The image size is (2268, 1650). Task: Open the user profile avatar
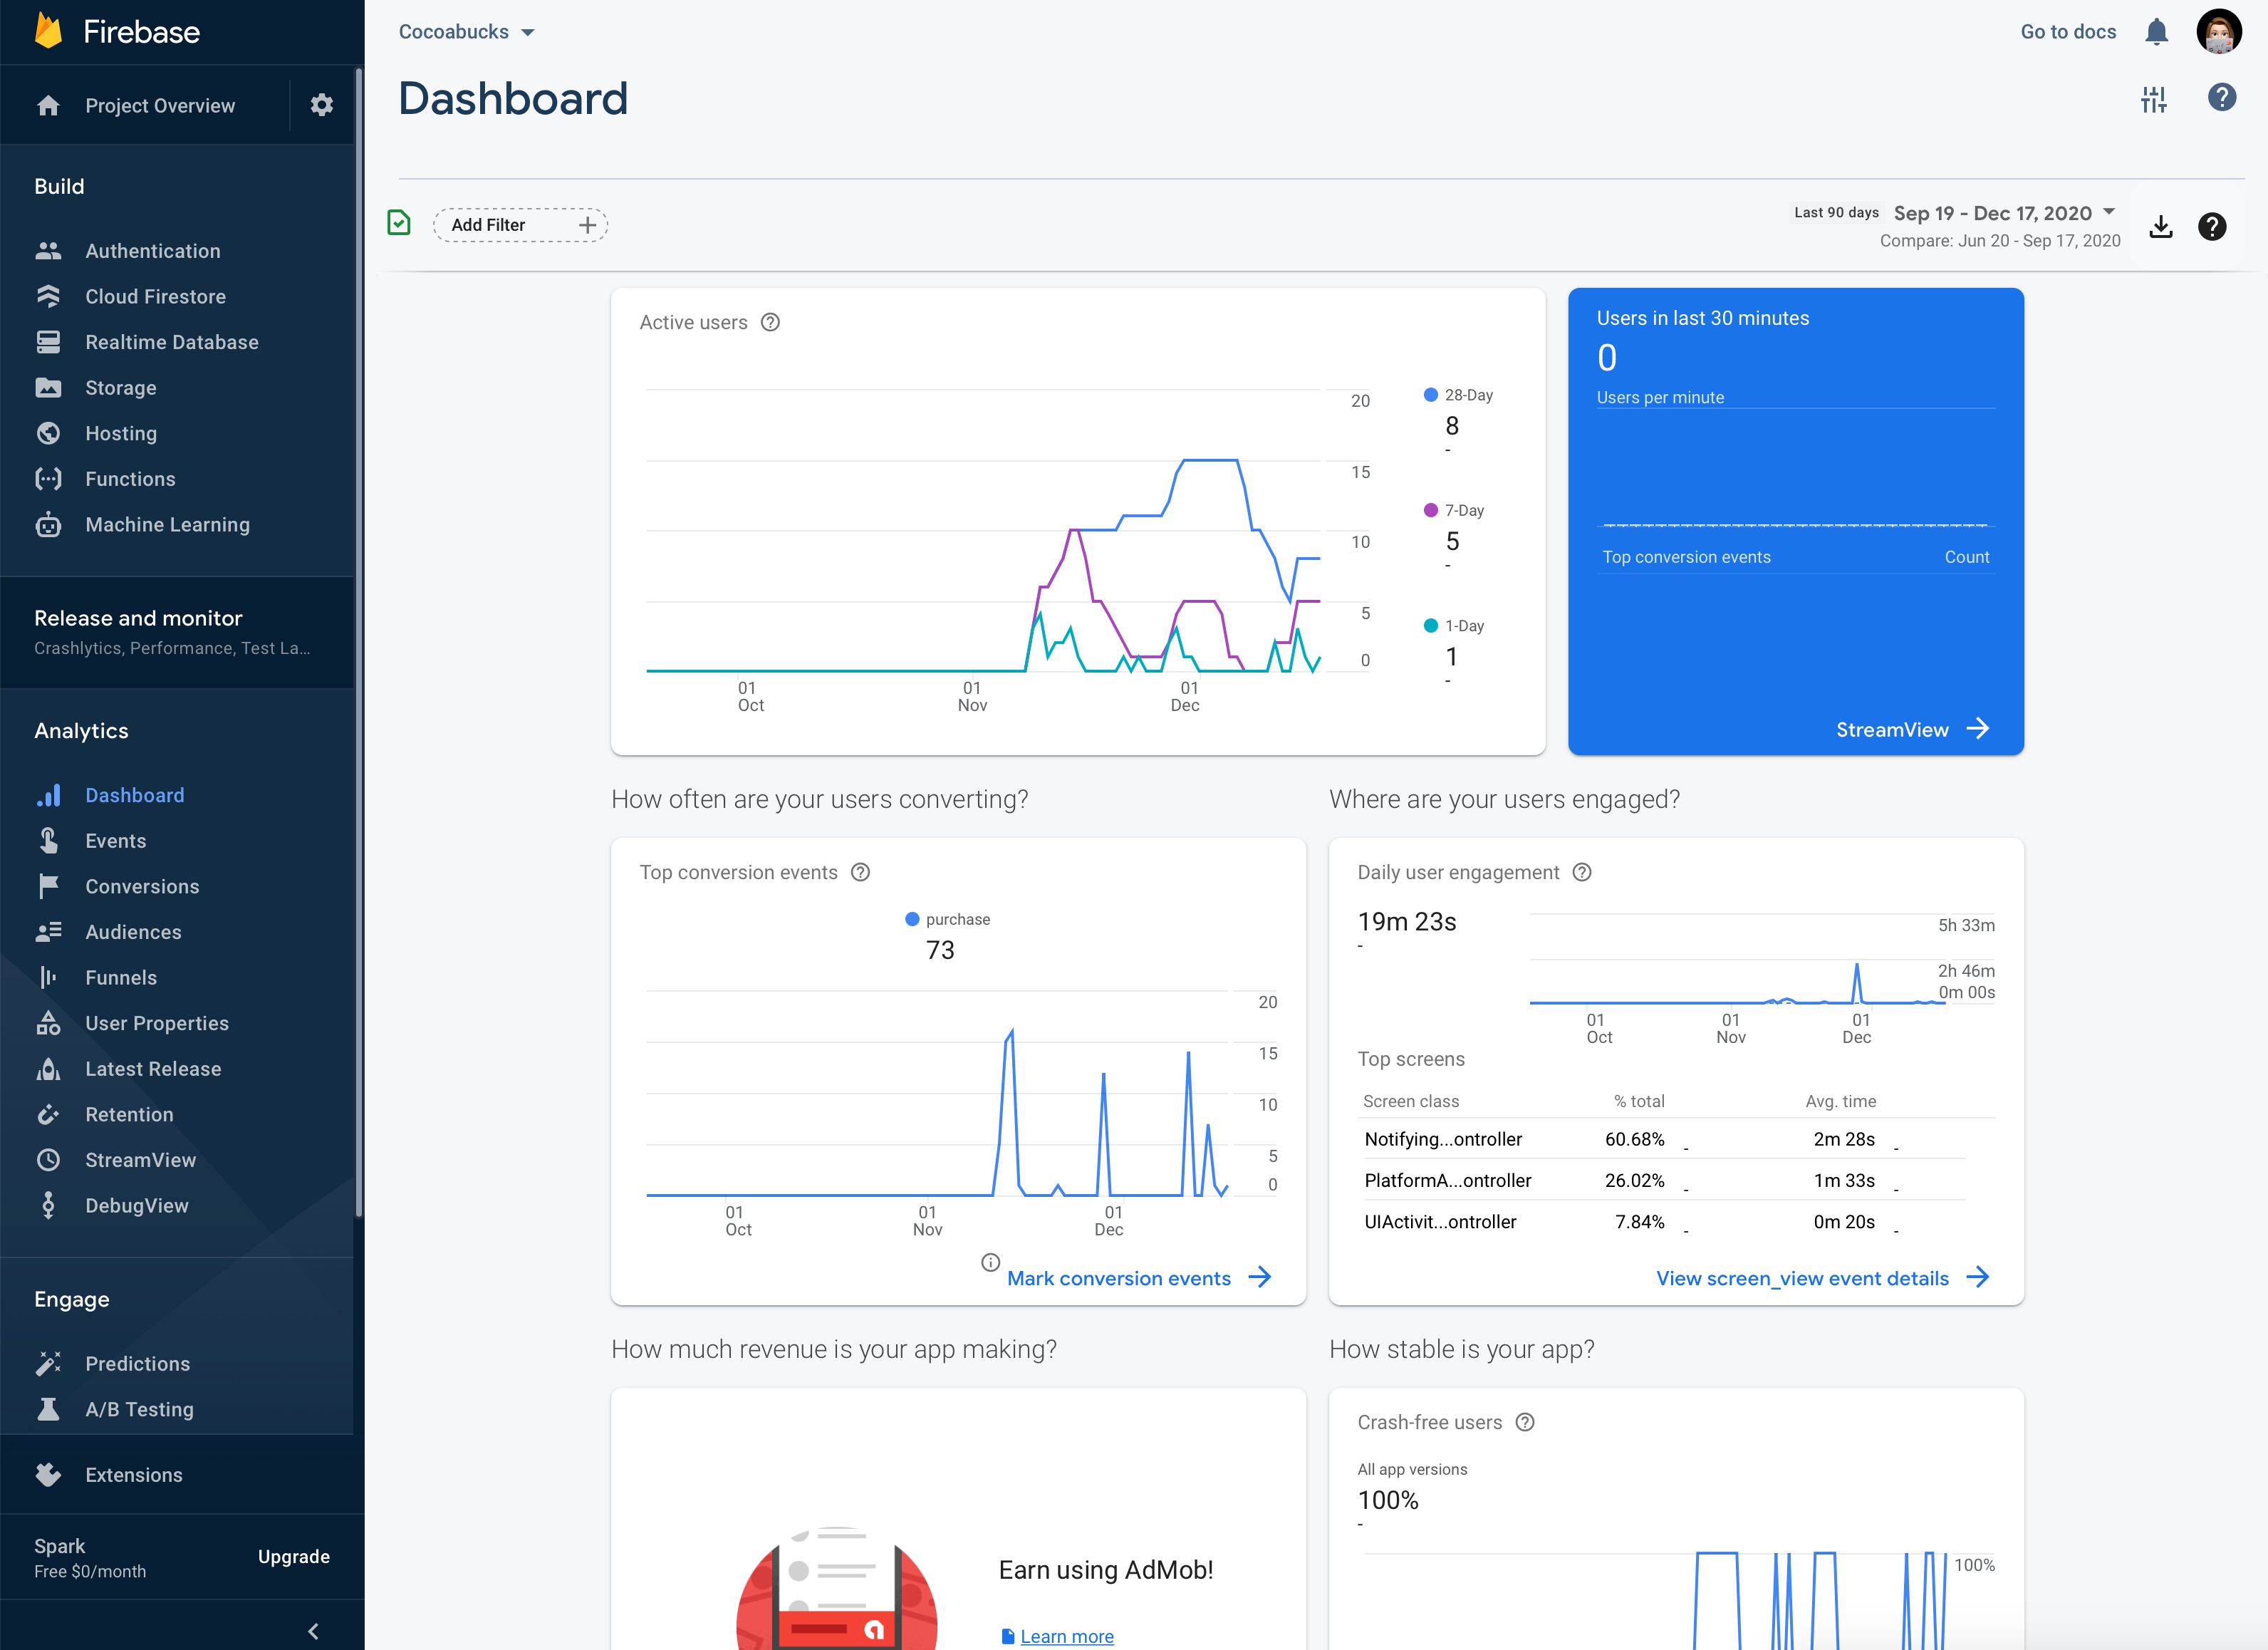2219,32
